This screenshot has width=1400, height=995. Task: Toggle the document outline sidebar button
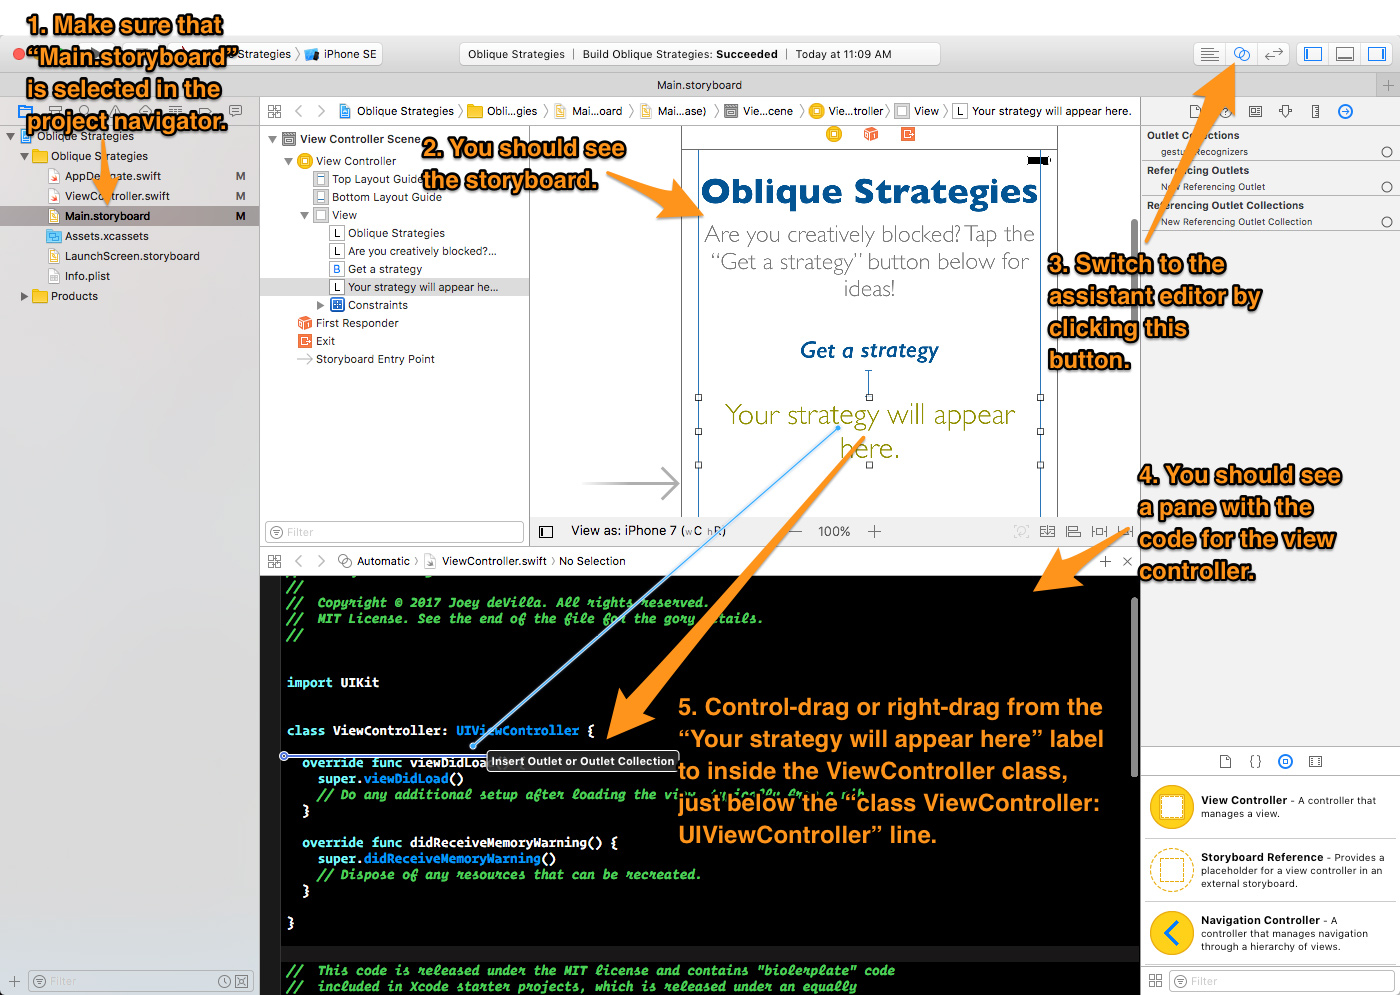click(x=546, y=532)
